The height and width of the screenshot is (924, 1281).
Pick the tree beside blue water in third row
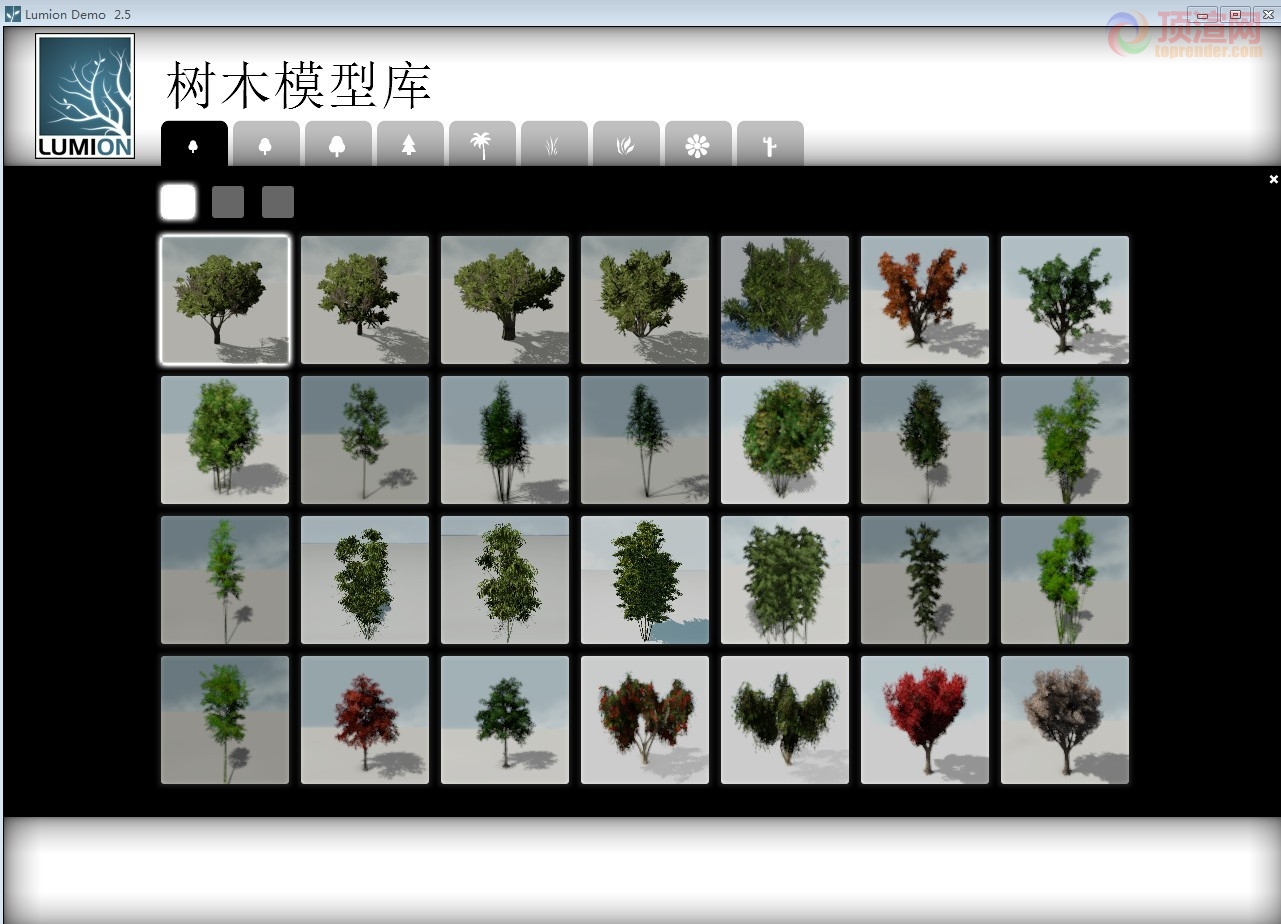(645, 580)
